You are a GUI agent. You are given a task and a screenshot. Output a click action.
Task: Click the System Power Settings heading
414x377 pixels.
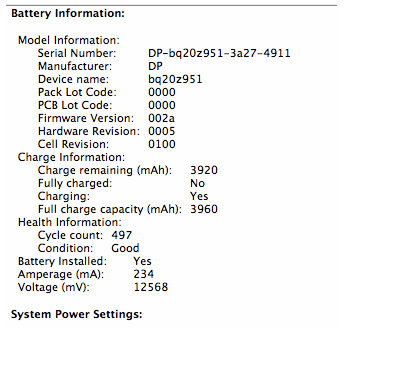(x=76, y=314)
